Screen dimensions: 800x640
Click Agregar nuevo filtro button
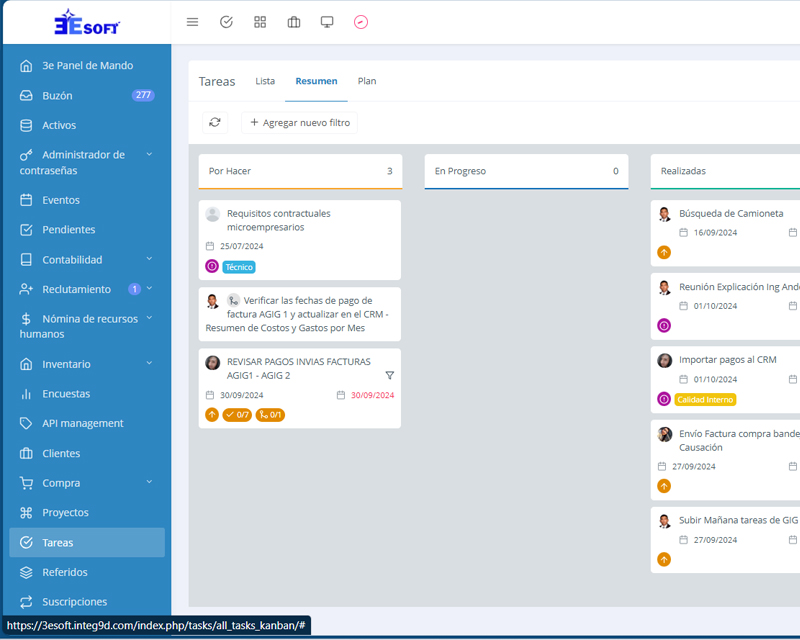coord(299,122)
